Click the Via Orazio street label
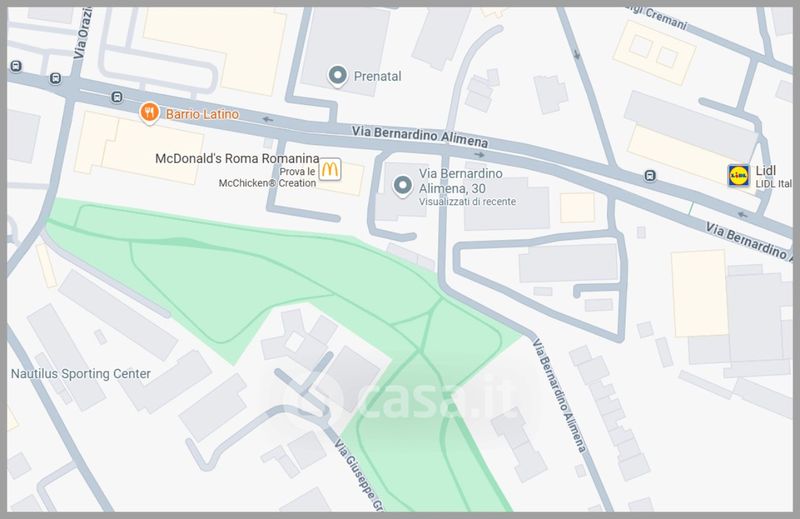This screenshot has width=800, height=519. tap(82, 33)
